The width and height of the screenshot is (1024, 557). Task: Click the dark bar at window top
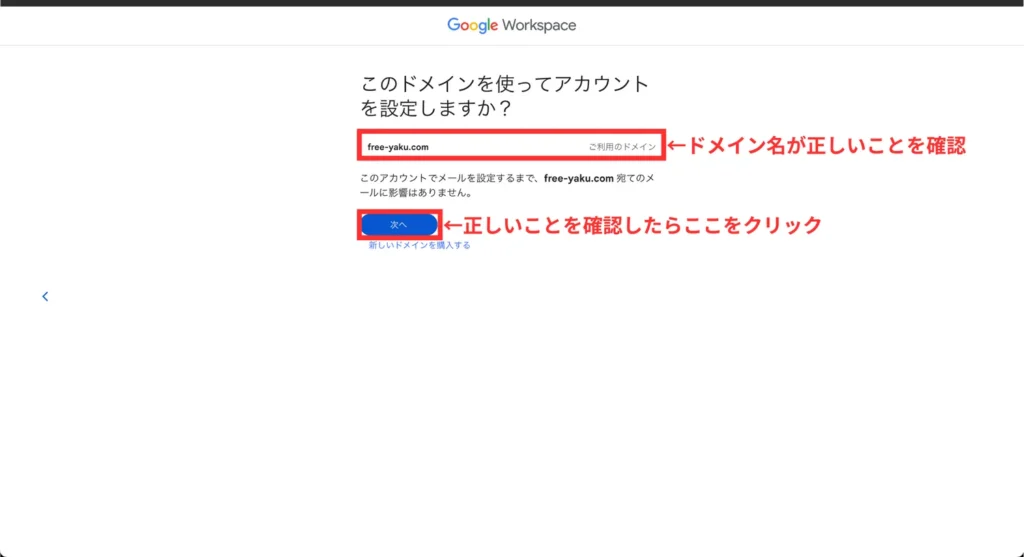pos(512,3)
